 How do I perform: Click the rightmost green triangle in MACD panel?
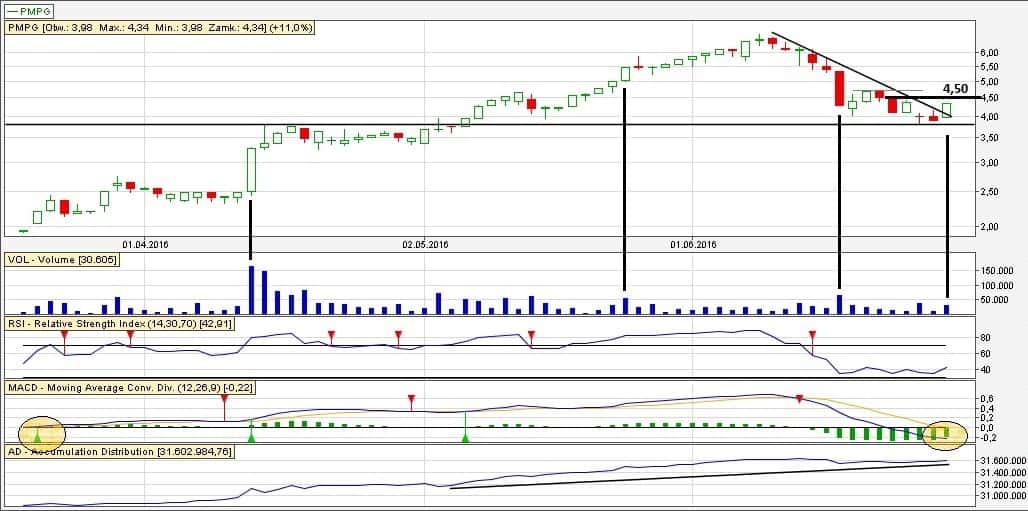point(466,437)
